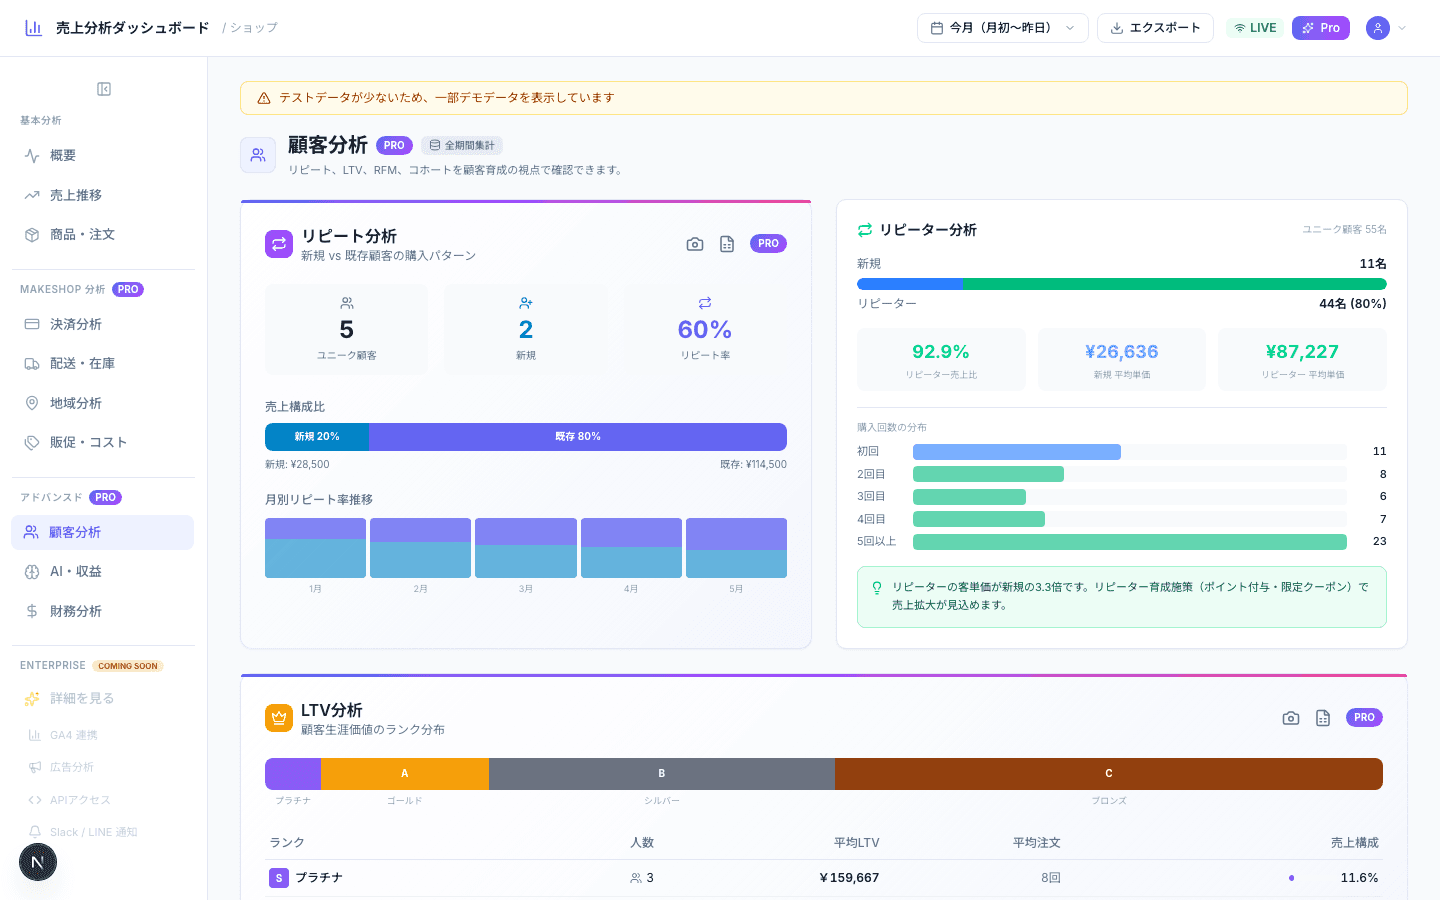Click the warning triangle icon in the banner

coord(264,98)
